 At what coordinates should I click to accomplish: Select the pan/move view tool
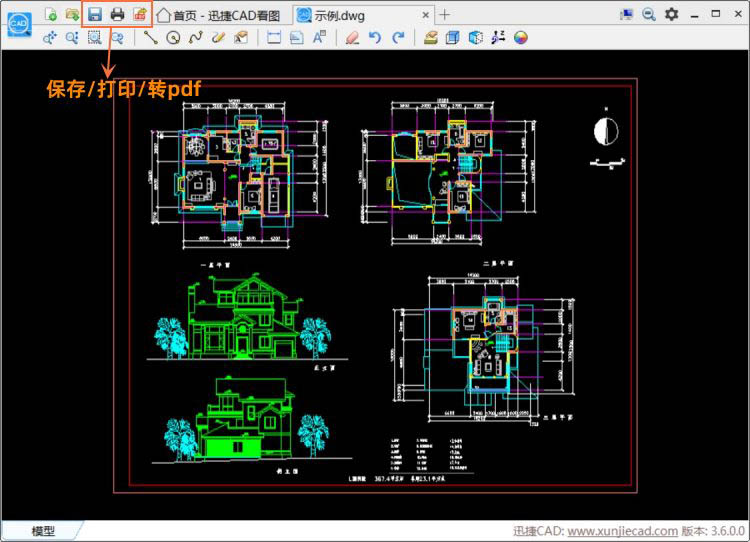[50, 37]
